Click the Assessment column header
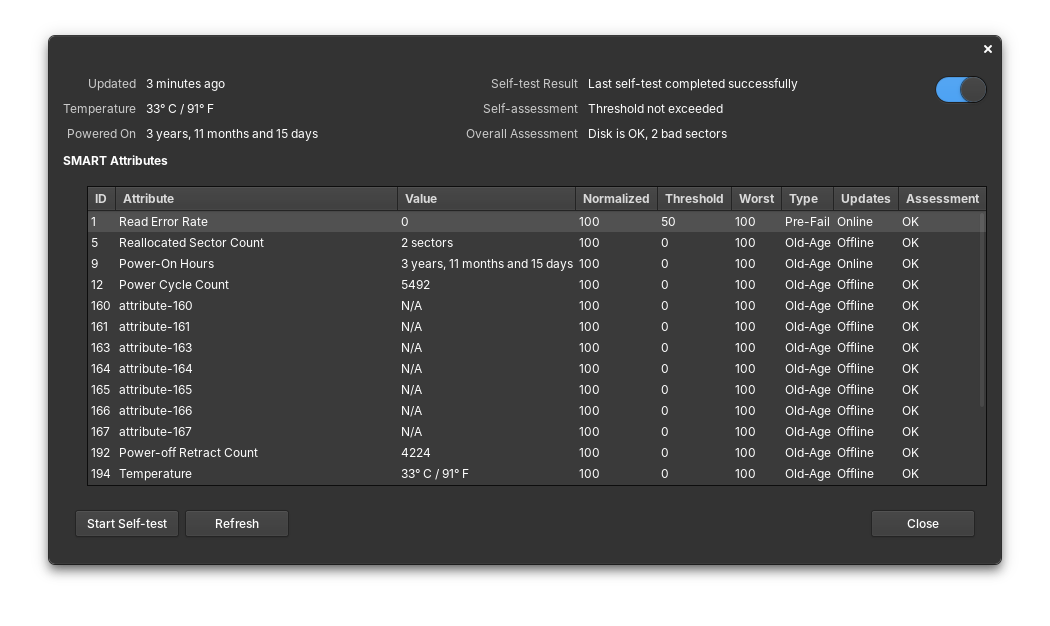 click(940, 198)
